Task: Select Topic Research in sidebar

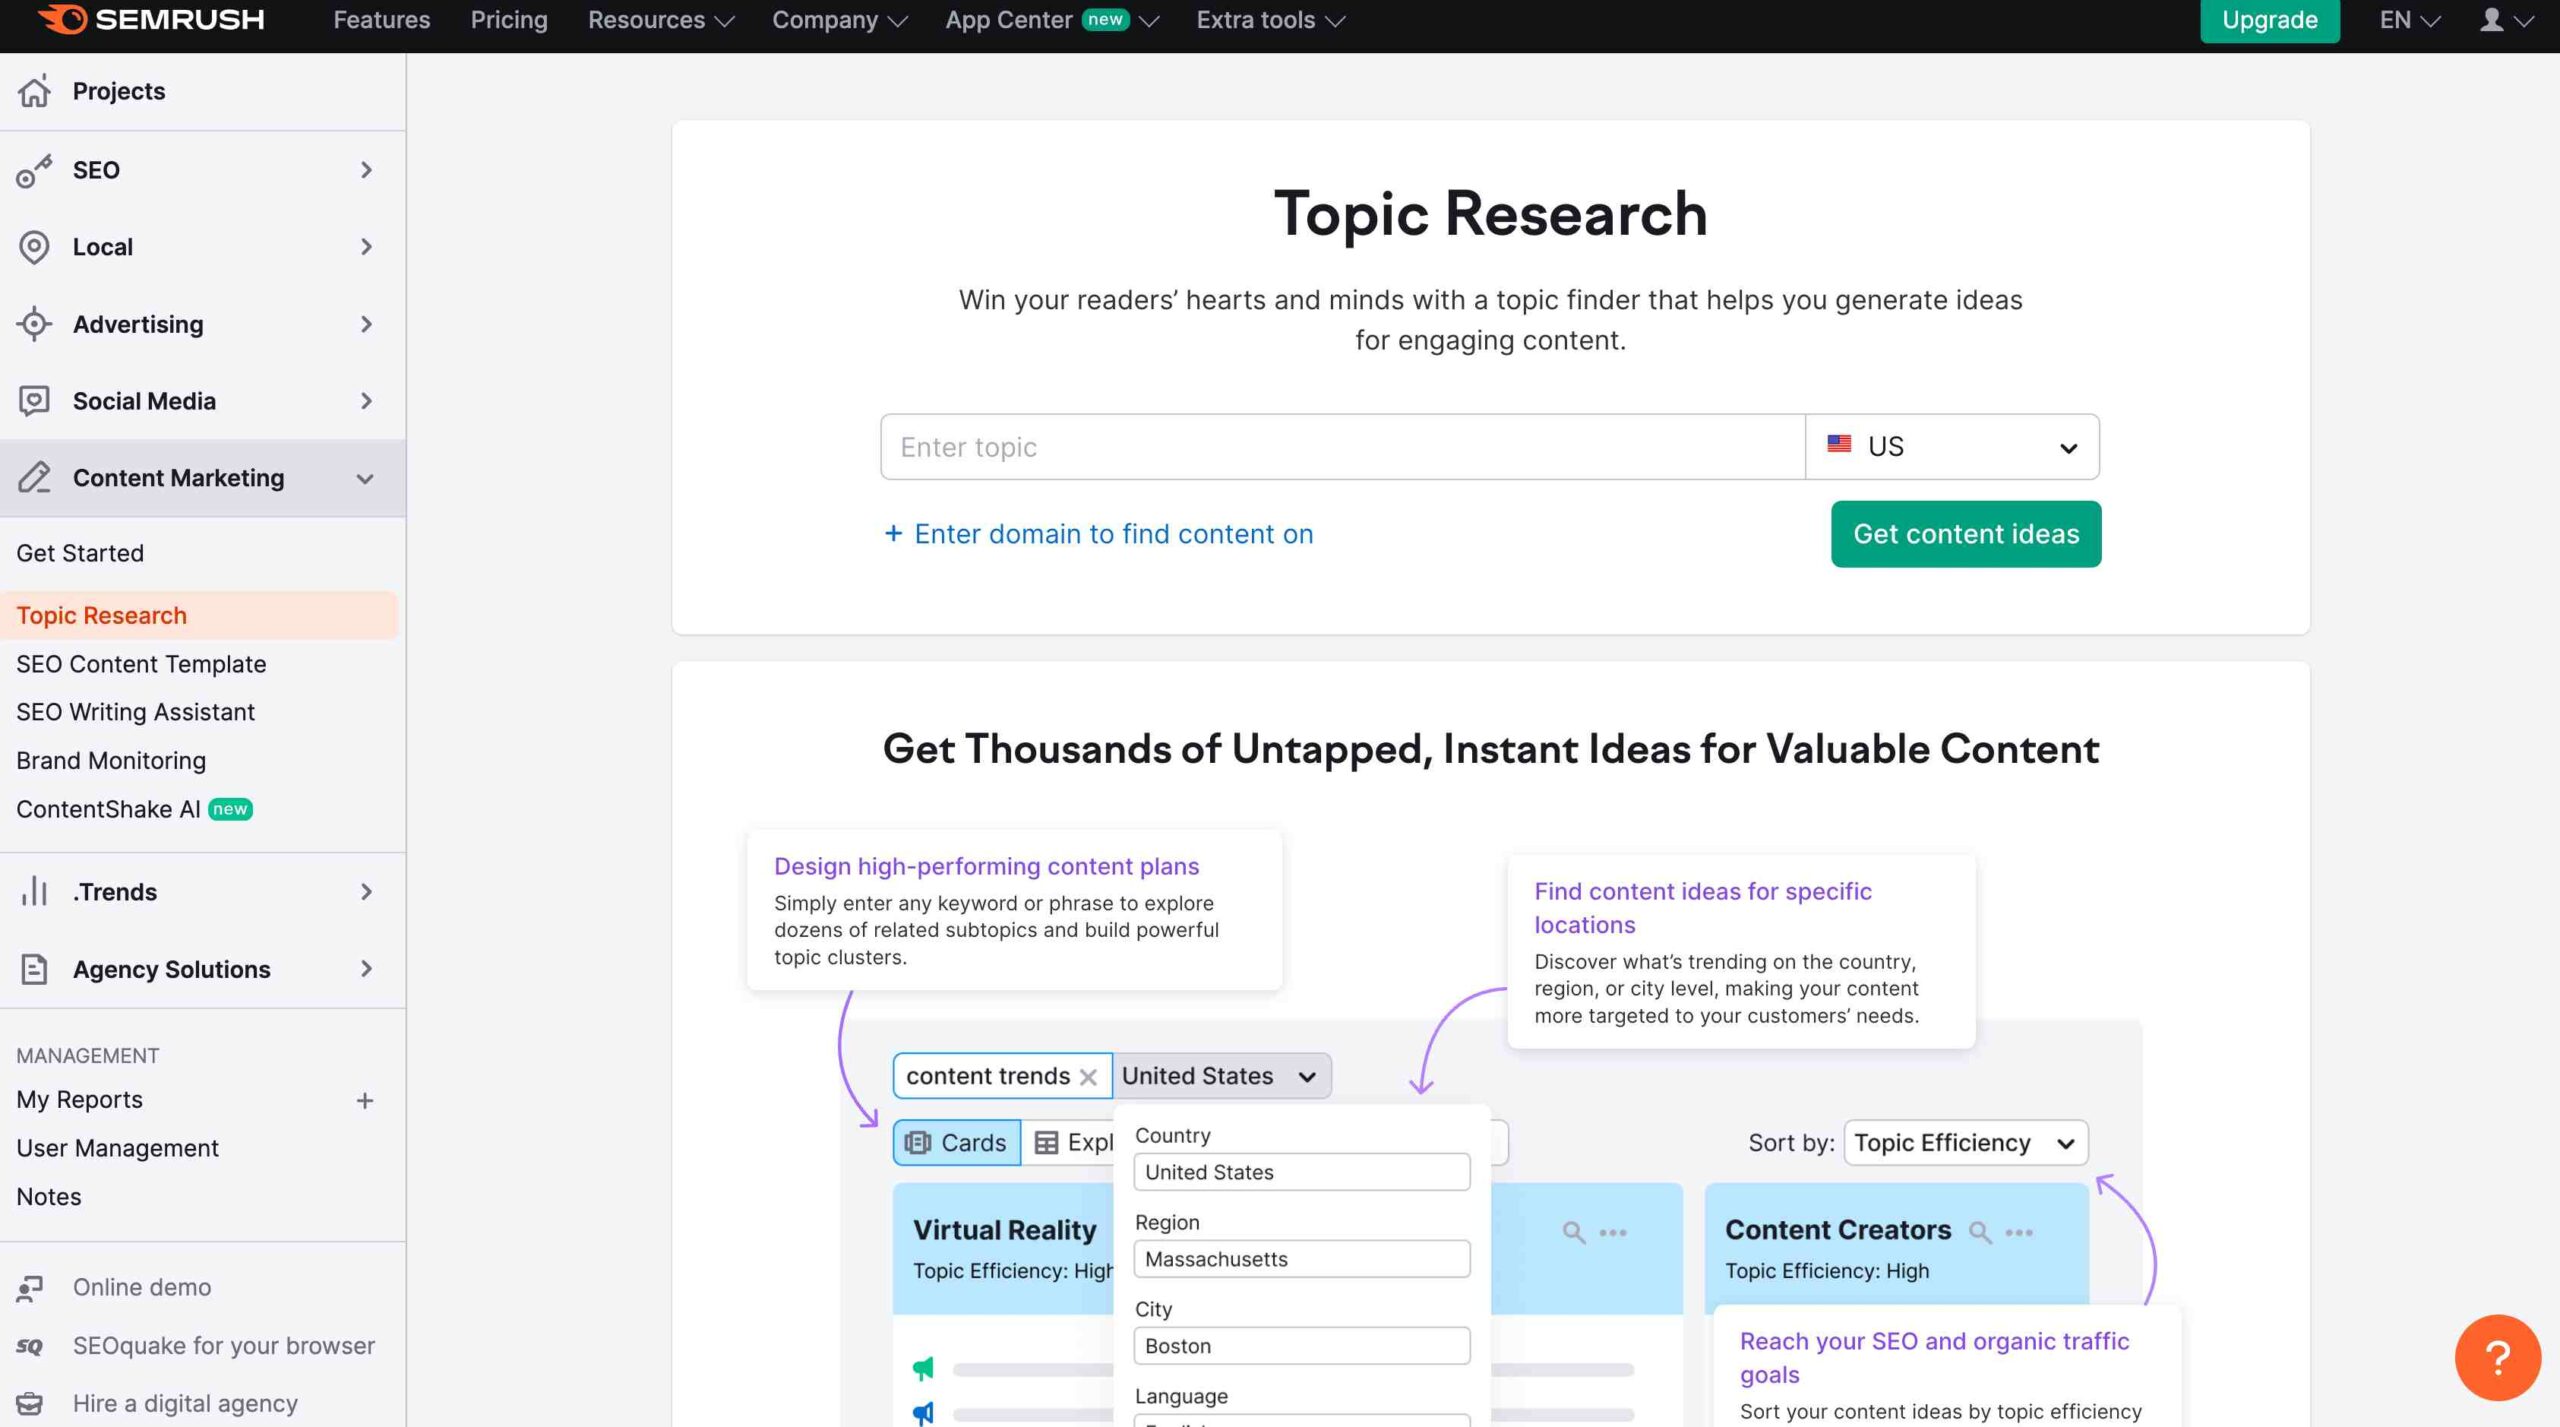Action: [x=199, y=615]
